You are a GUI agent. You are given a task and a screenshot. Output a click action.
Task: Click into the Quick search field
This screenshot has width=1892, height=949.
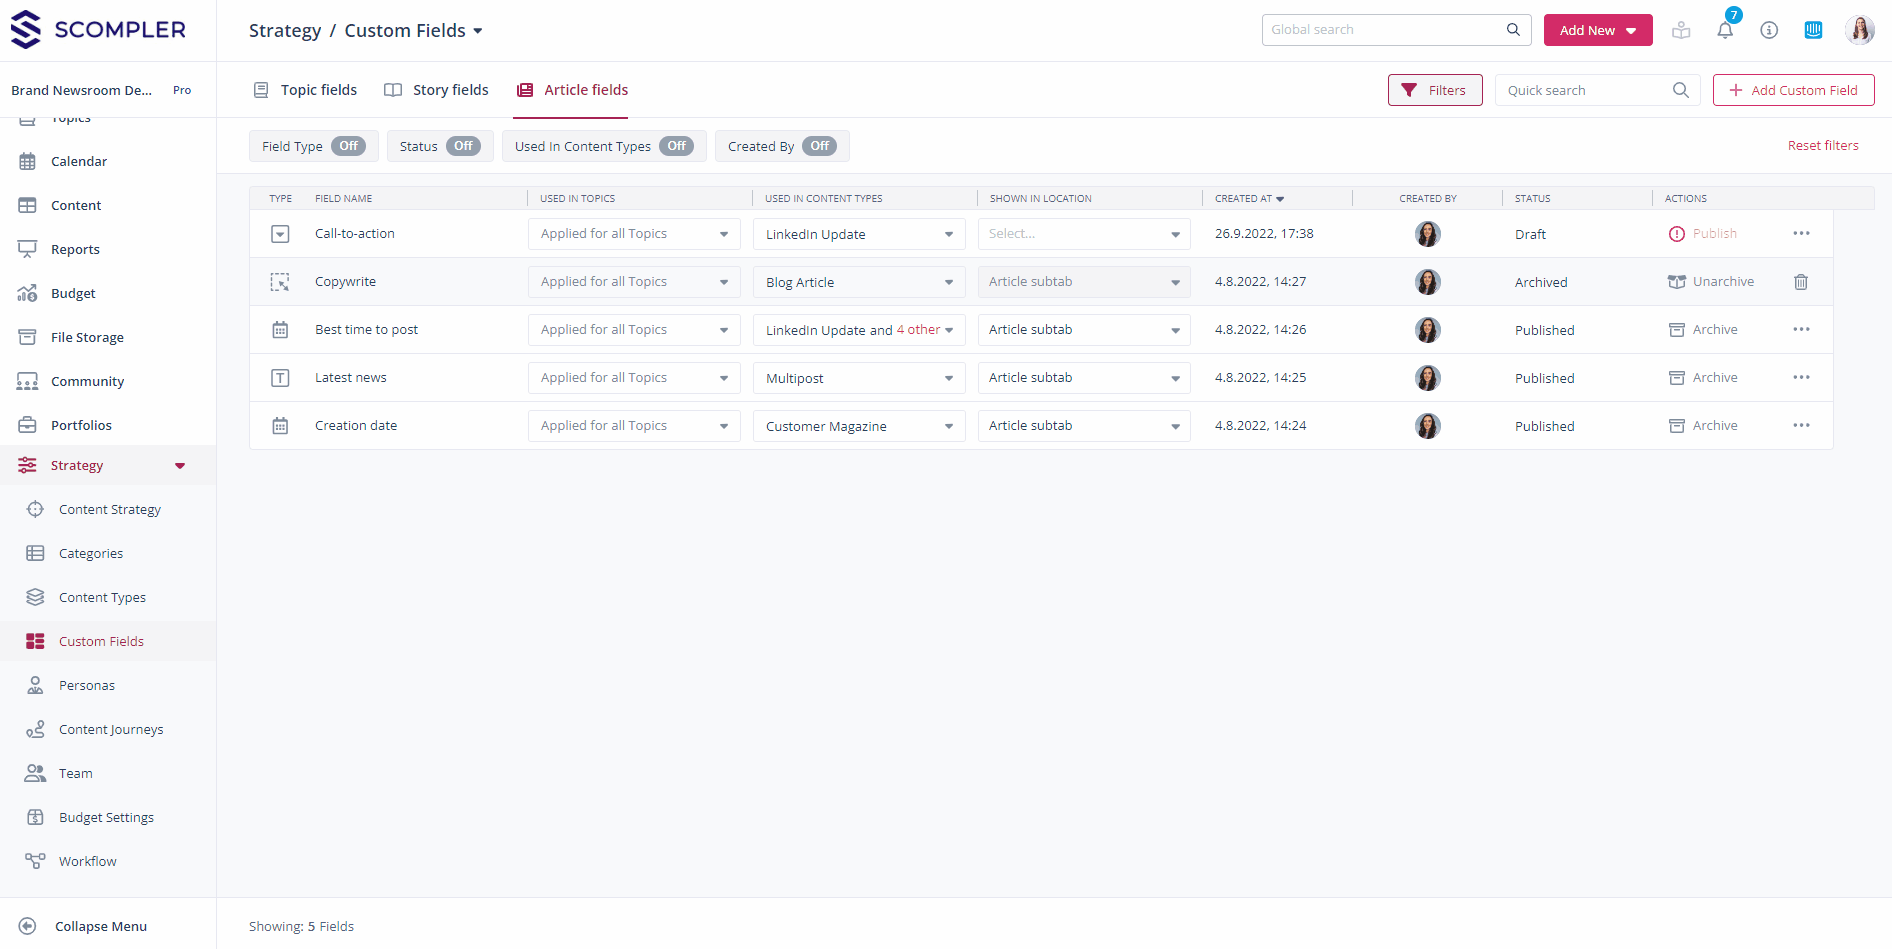(x=1585, y=91)
